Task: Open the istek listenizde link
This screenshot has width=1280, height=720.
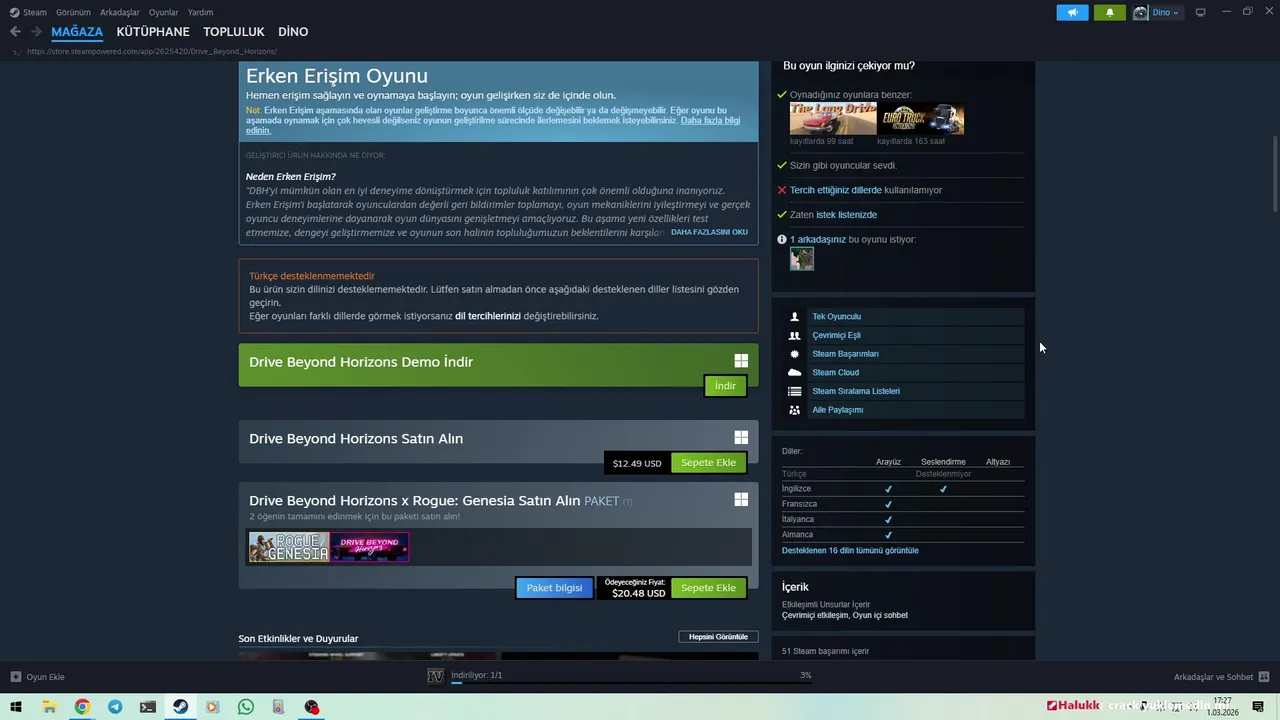Action: [846, 215]
